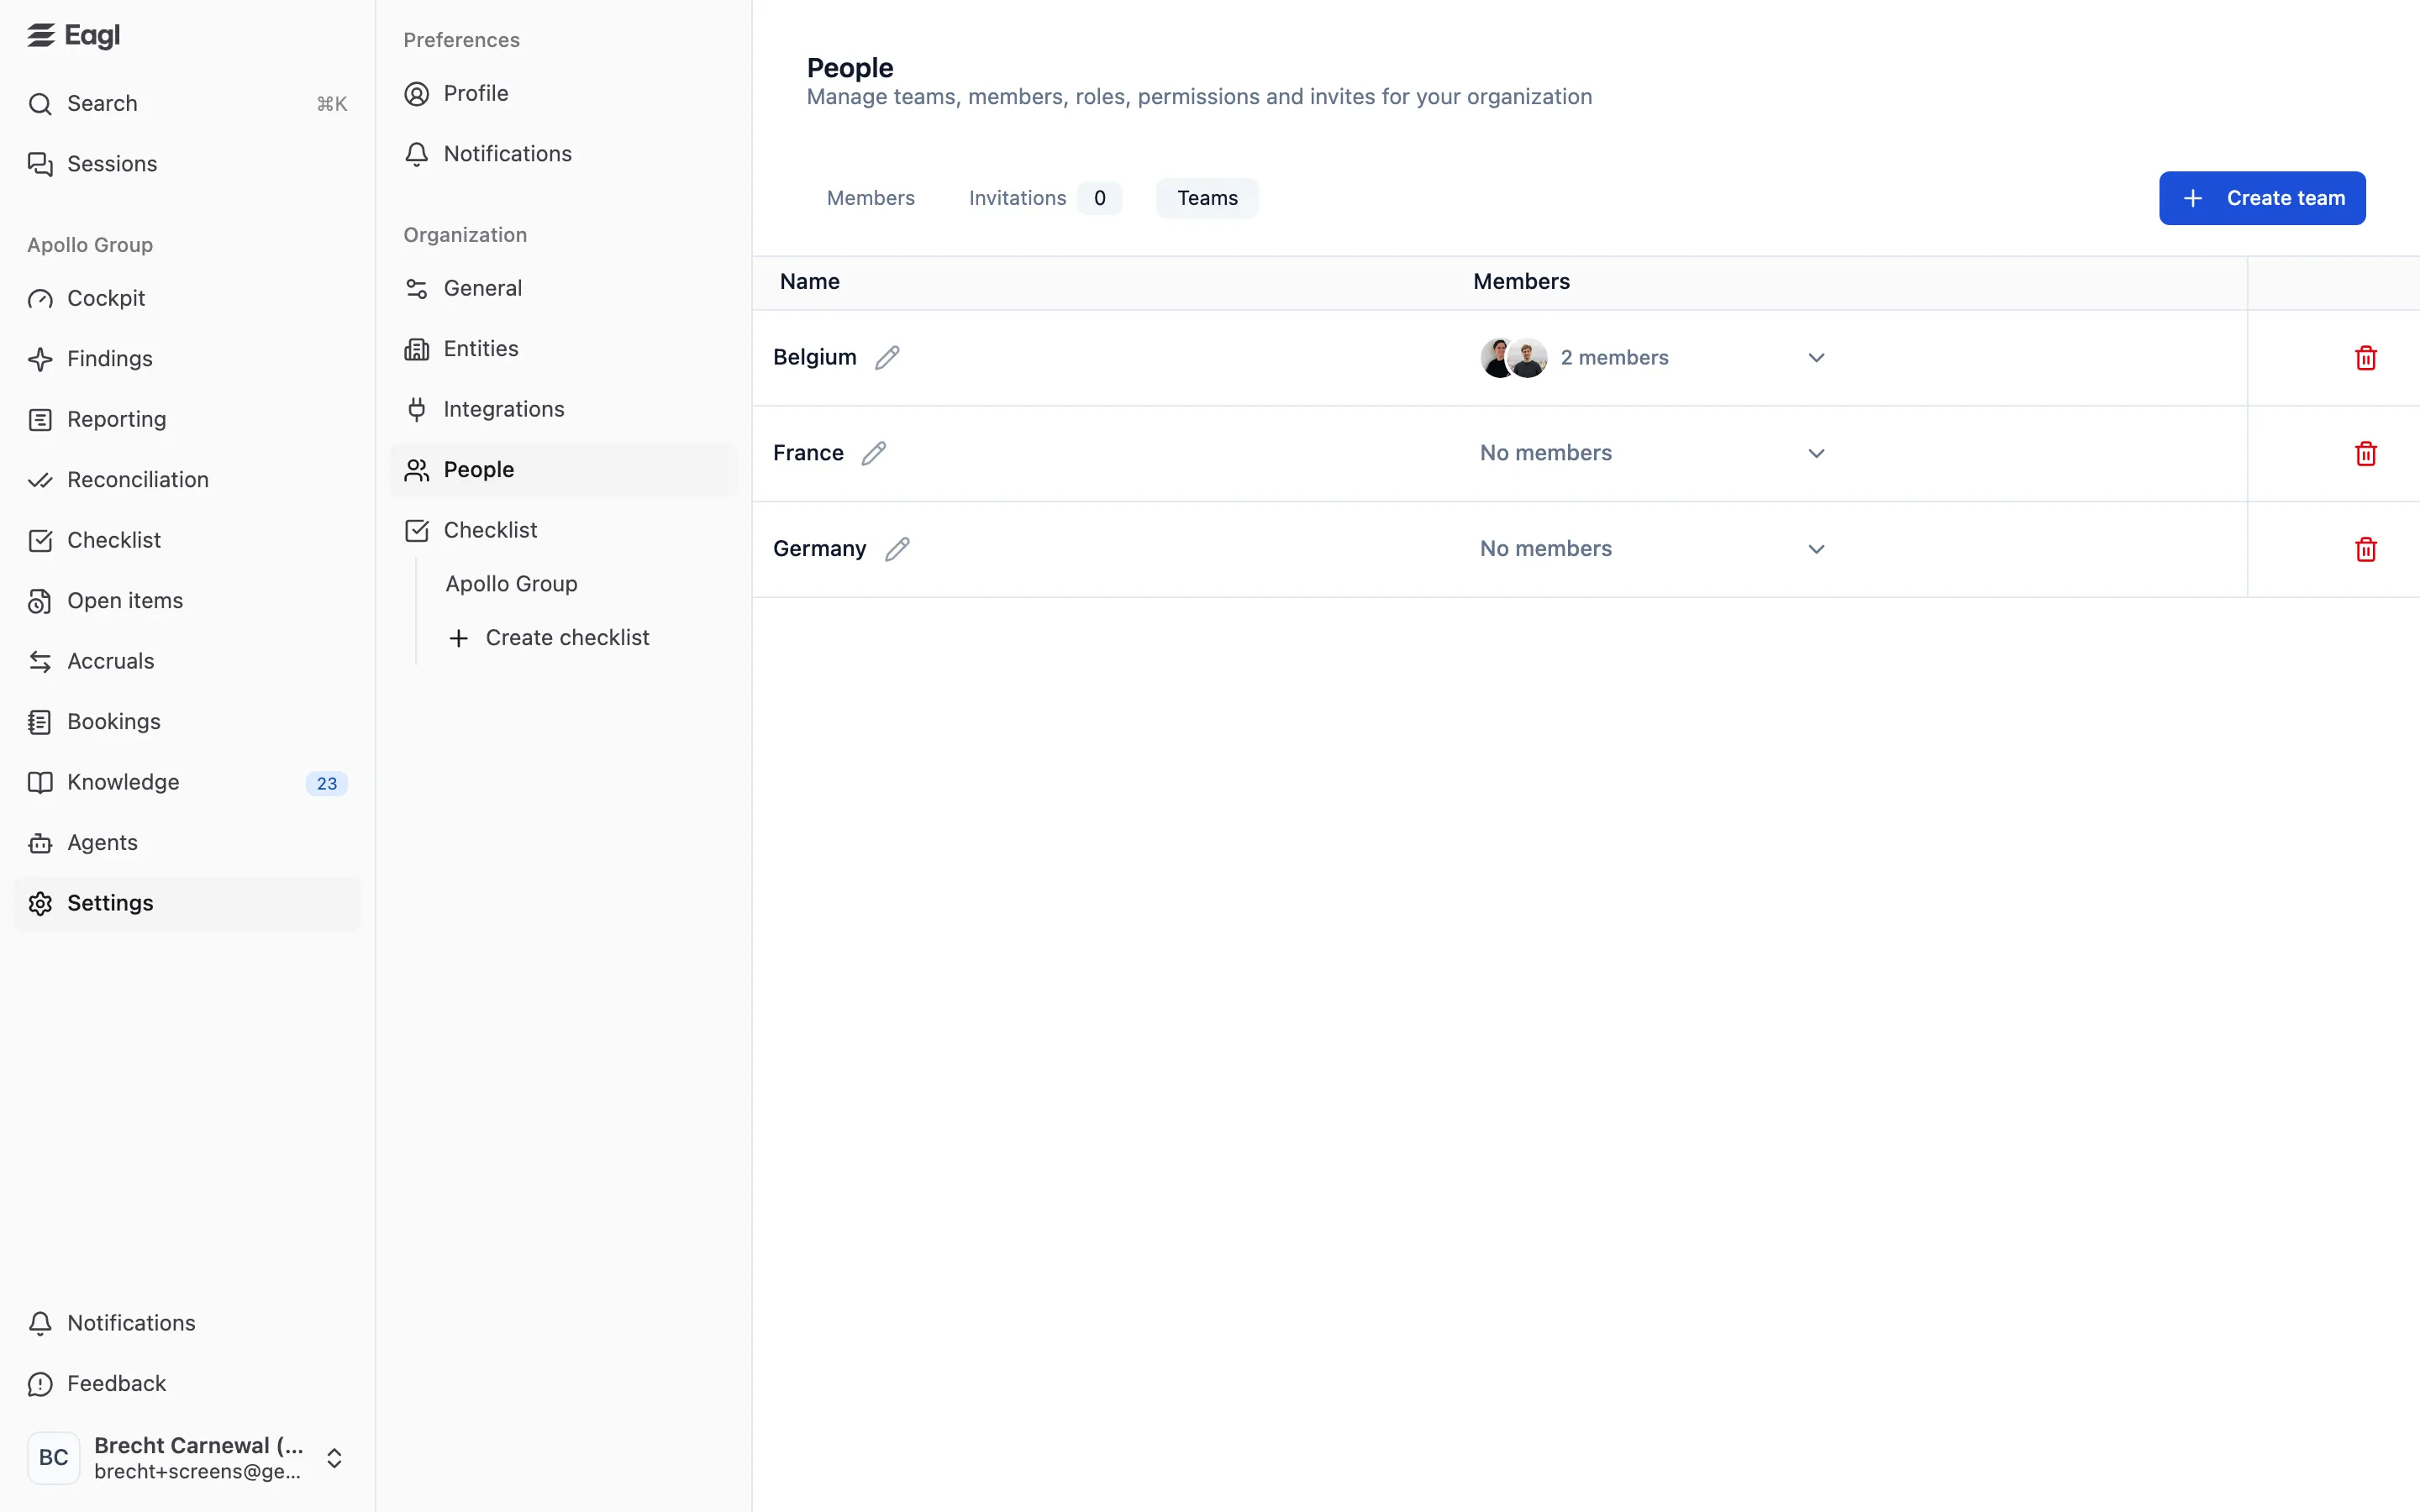The image size is (2420, 1512).
Task: Open Open items in the sidebar
Action: tap(187, 601)
